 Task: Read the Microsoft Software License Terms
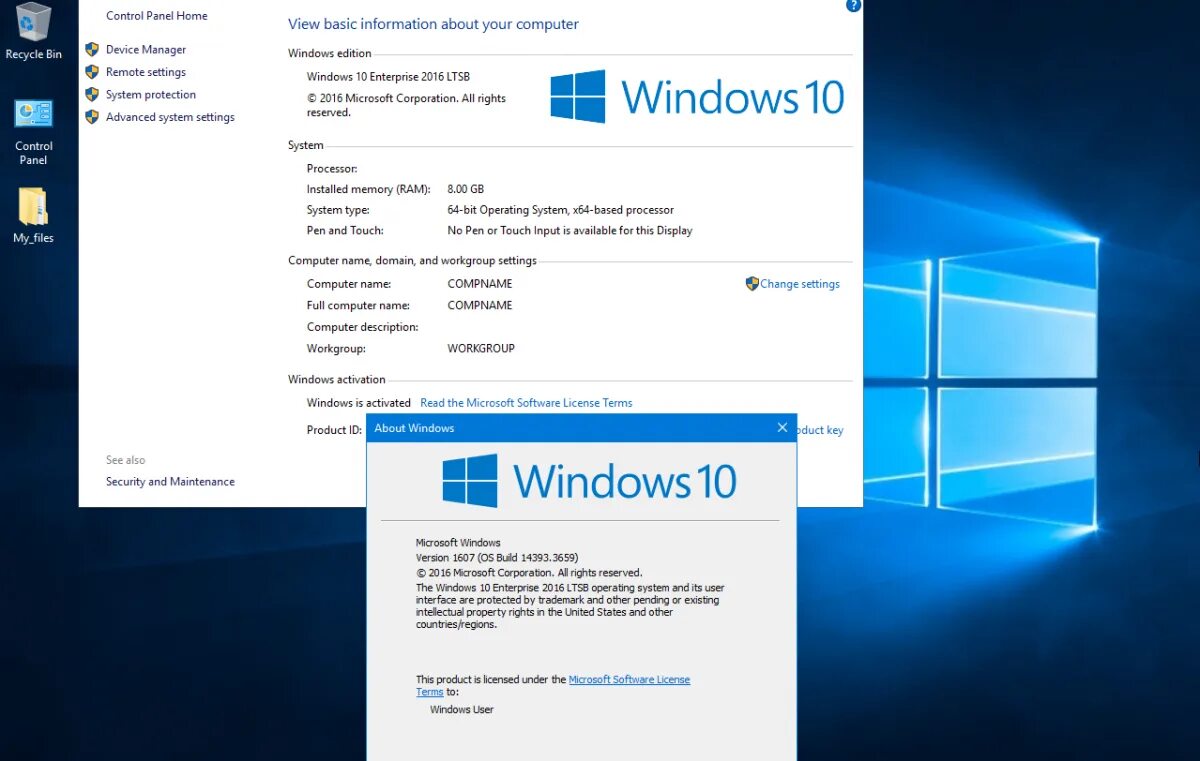point(526,402)
